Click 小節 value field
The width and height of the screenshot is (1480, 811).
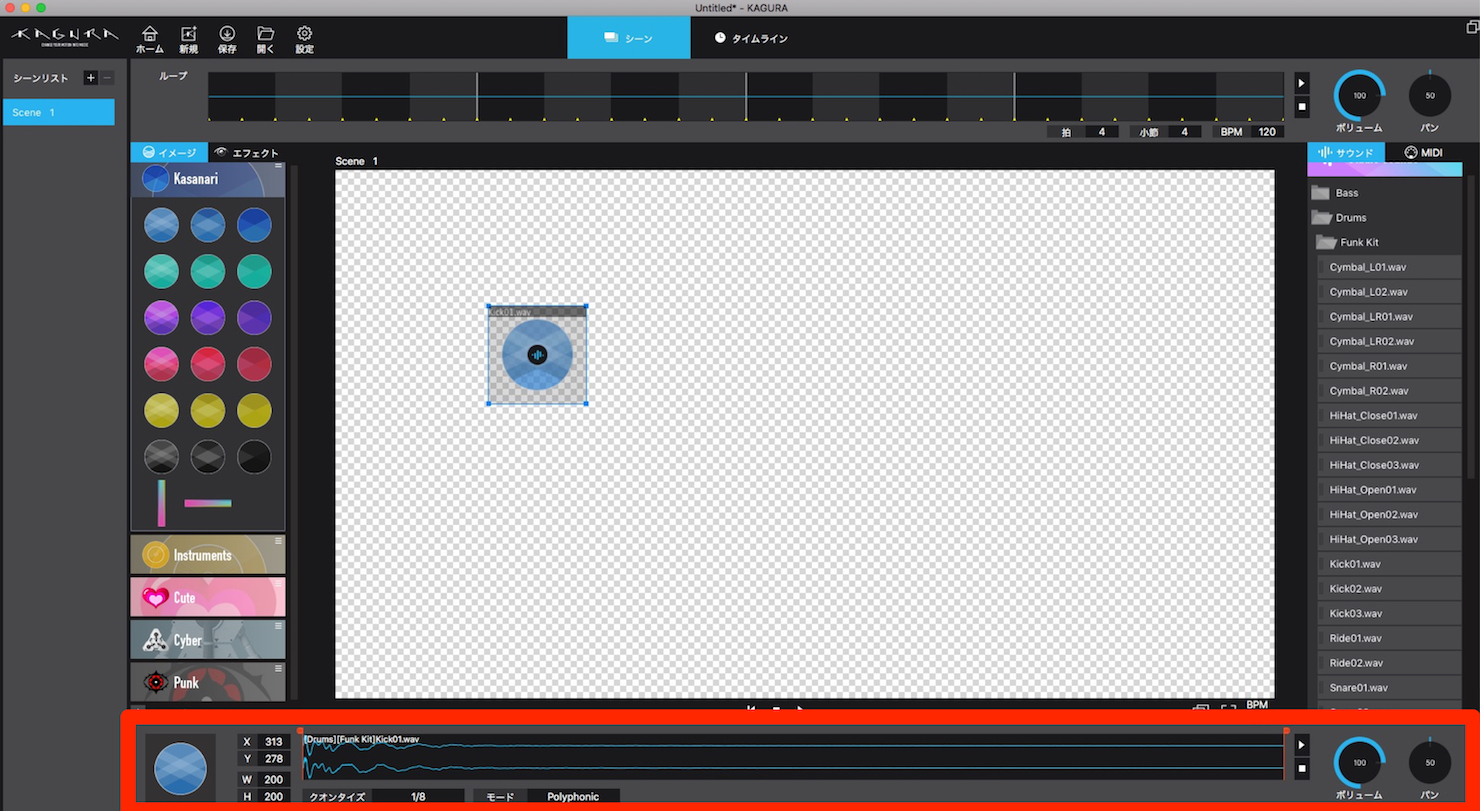coord(1184,131)
